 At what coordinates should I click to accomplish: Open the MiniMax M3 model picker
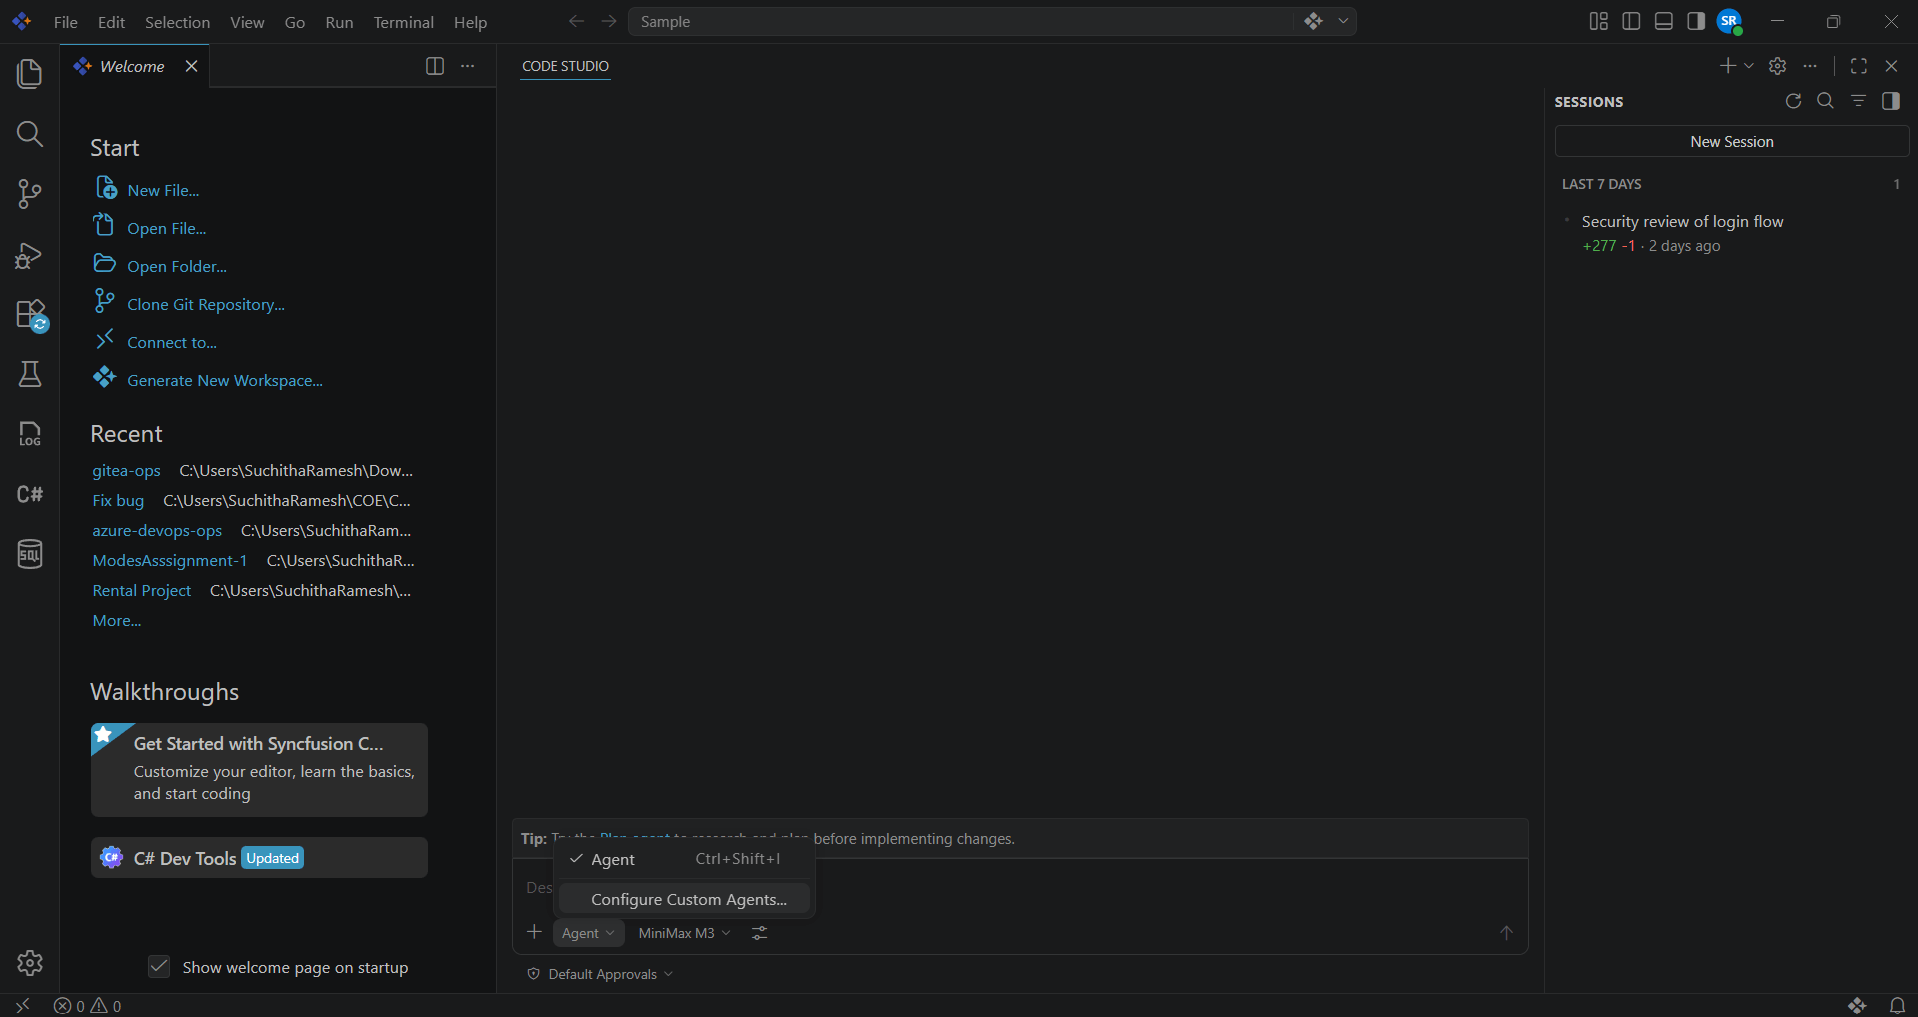(x=684, y=933)
